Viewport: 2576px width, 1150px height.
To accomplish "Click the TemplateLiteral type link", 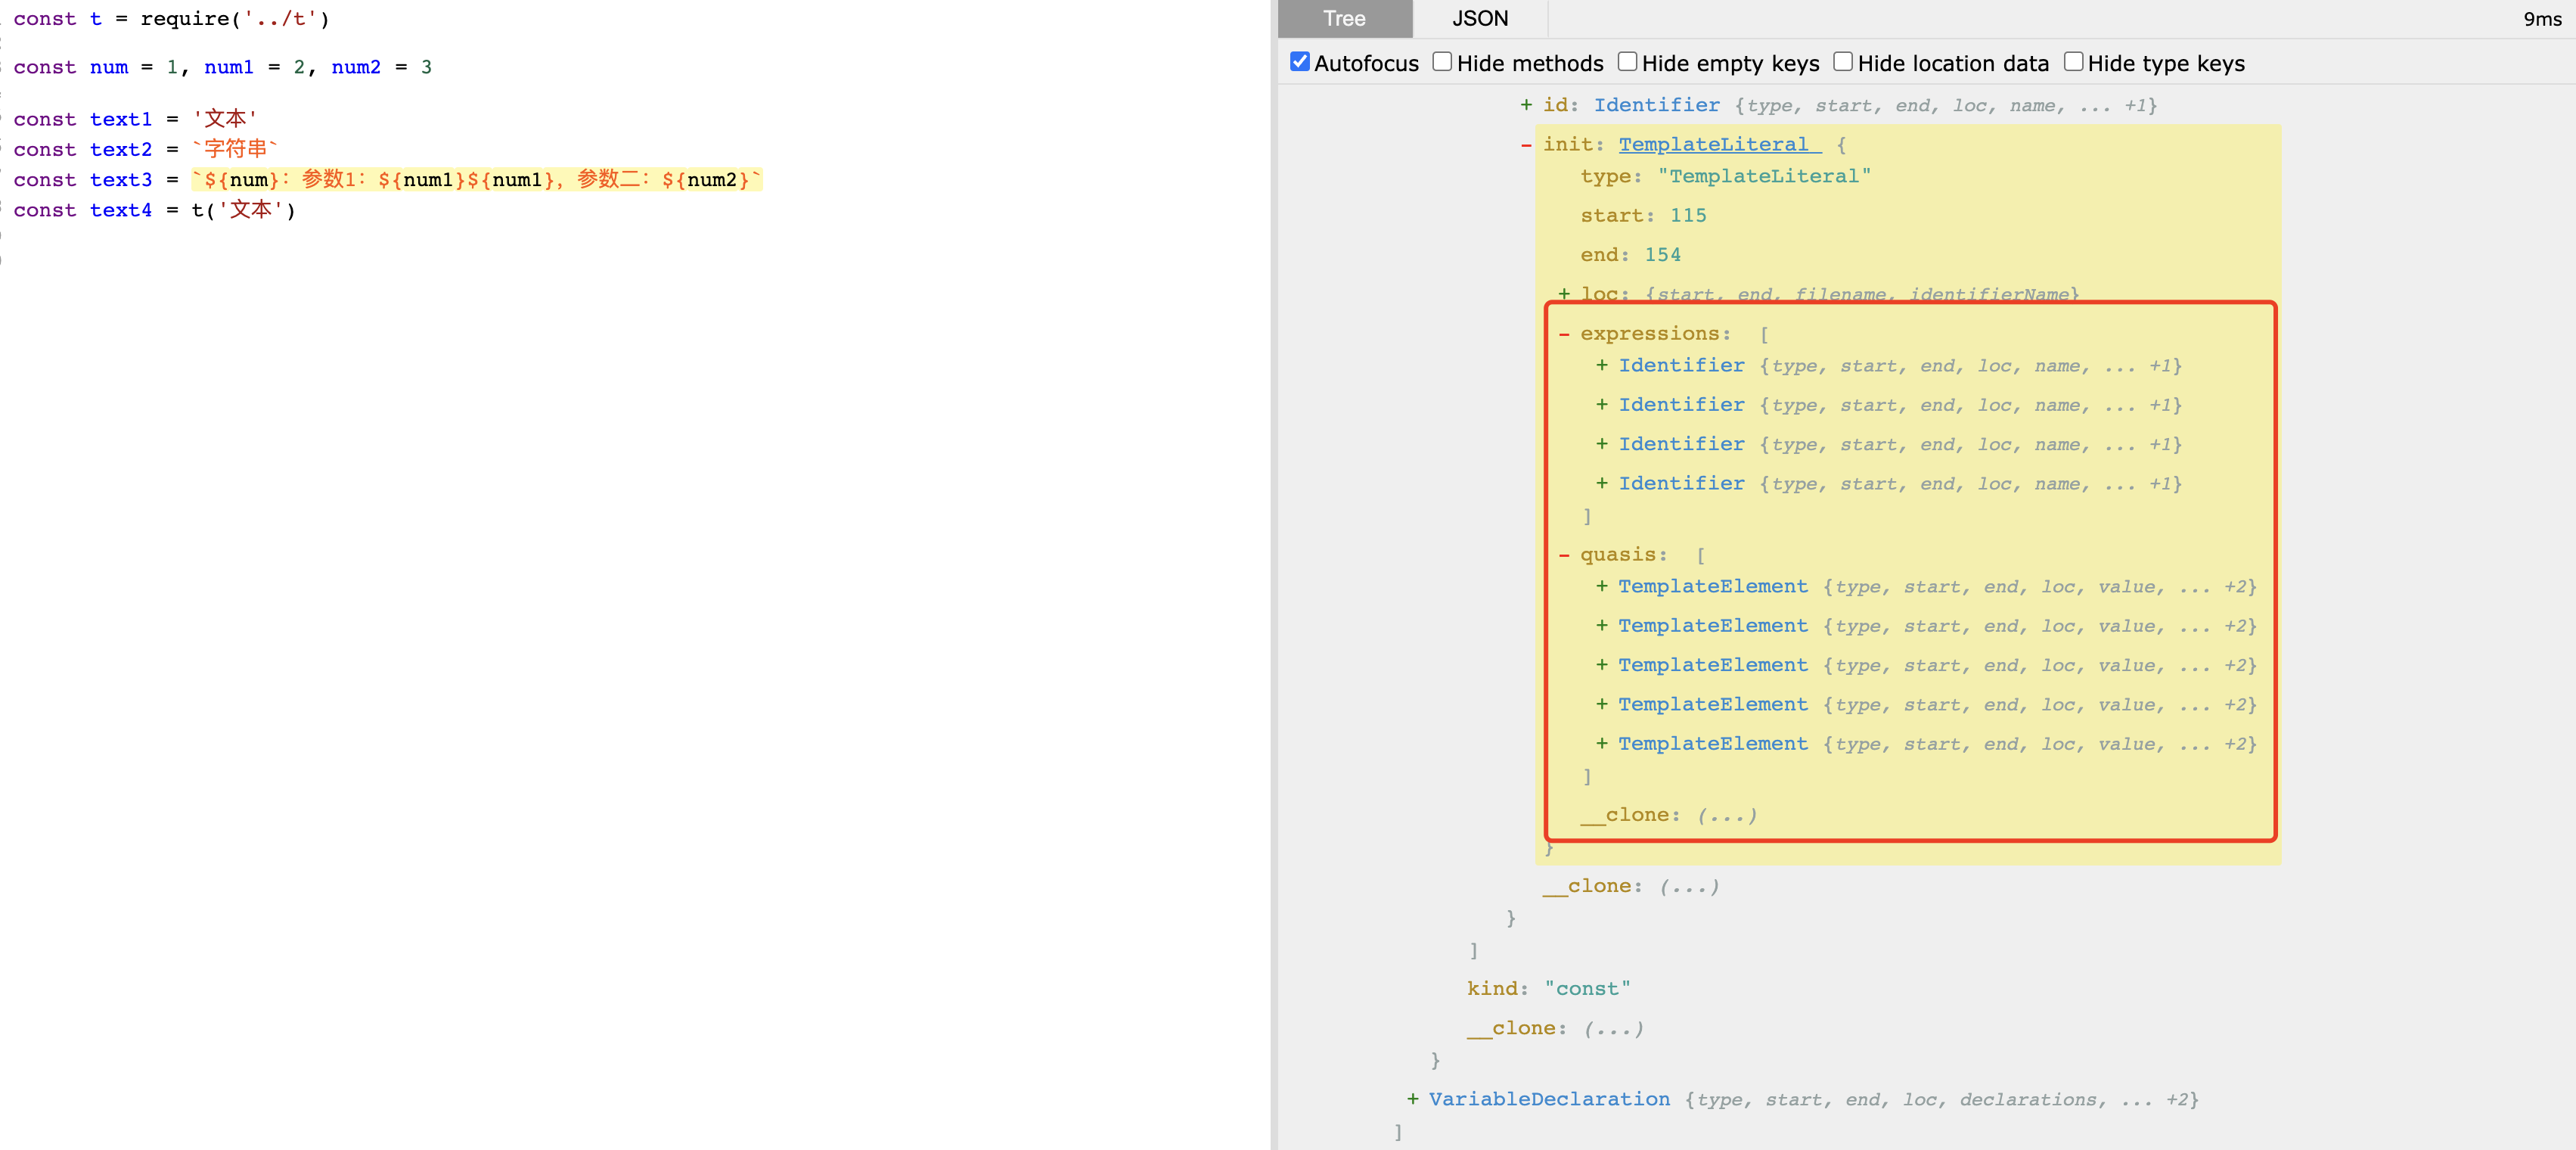I will [1714, 145].
